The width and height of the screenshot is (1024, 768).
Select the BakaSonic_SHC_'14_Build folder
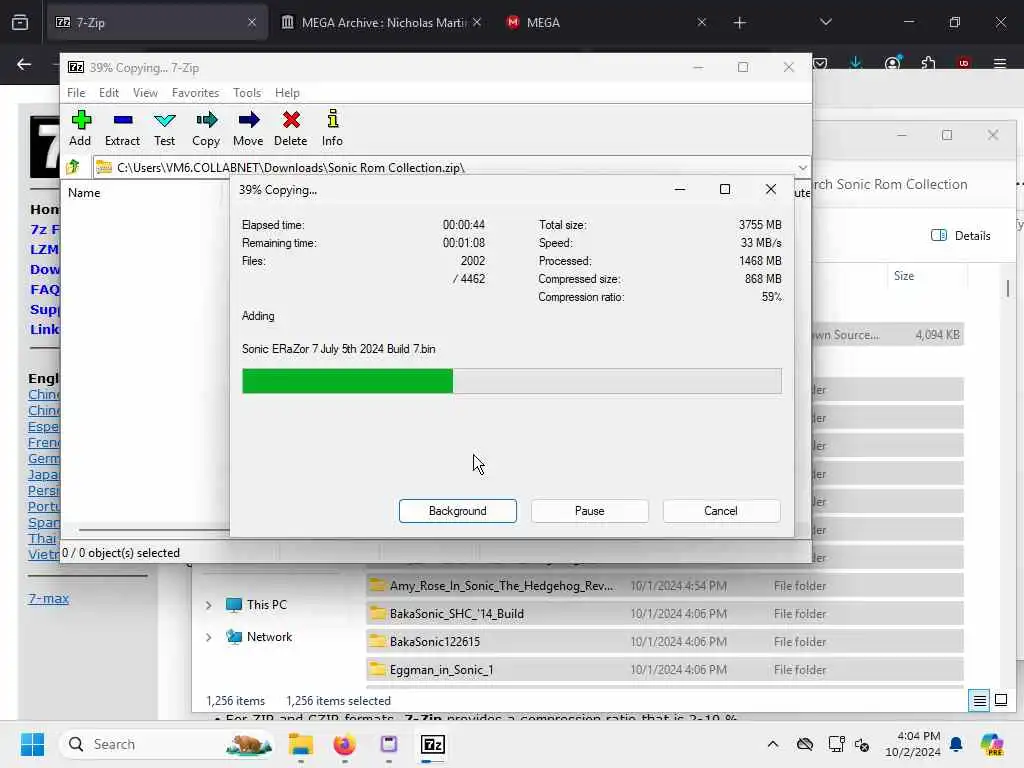(x=664, y=614)
